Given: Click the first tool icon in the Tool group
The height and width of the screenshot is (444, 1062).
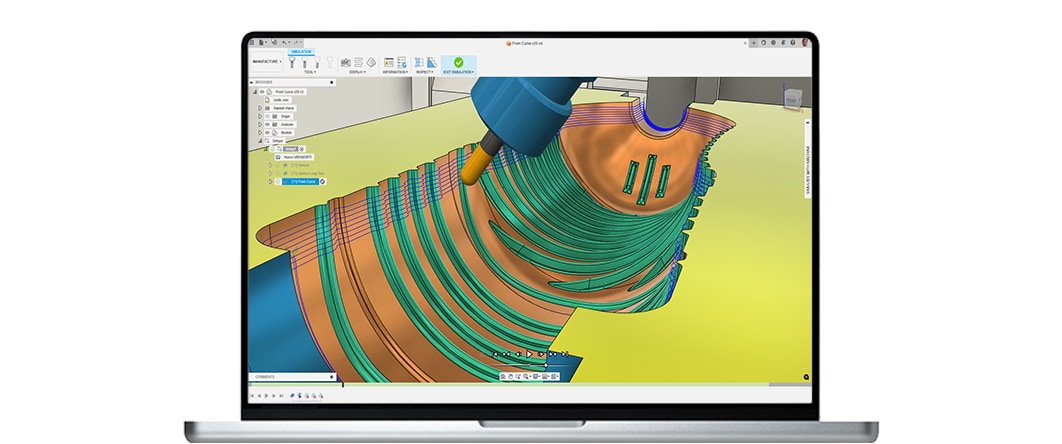Looking at the screenshot, I should point(292,62).
